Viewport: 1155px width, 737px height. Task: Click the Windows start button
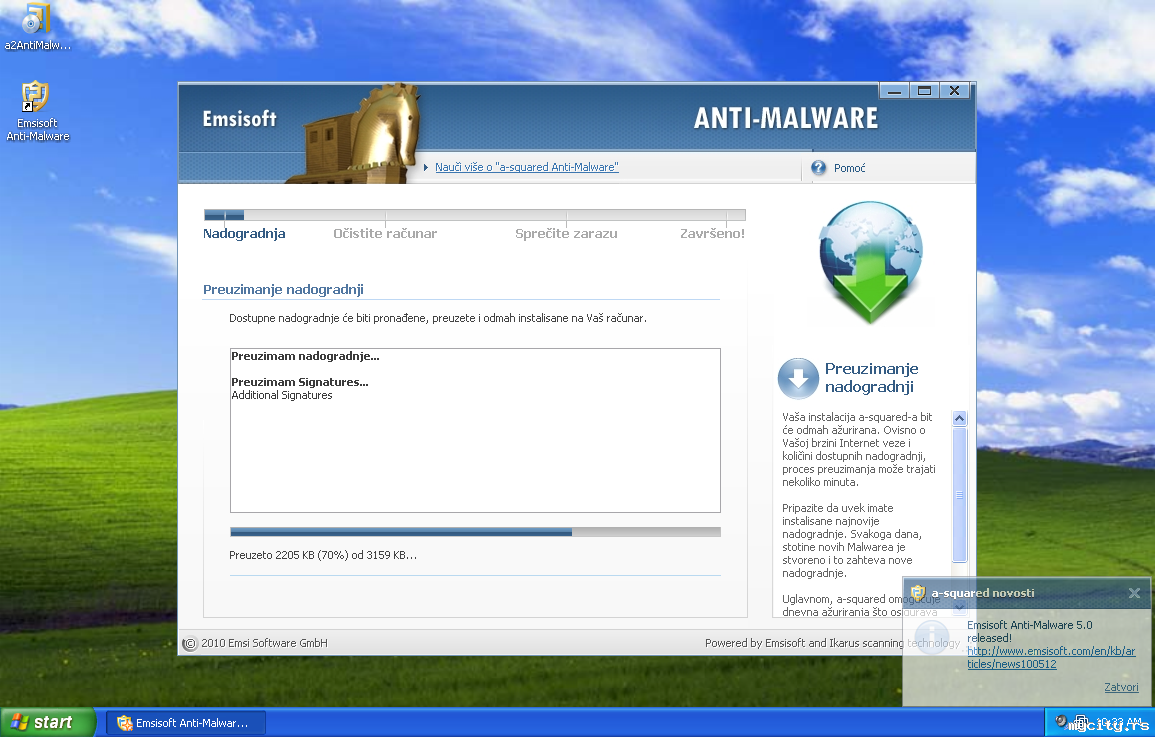[x=48, y=722]
